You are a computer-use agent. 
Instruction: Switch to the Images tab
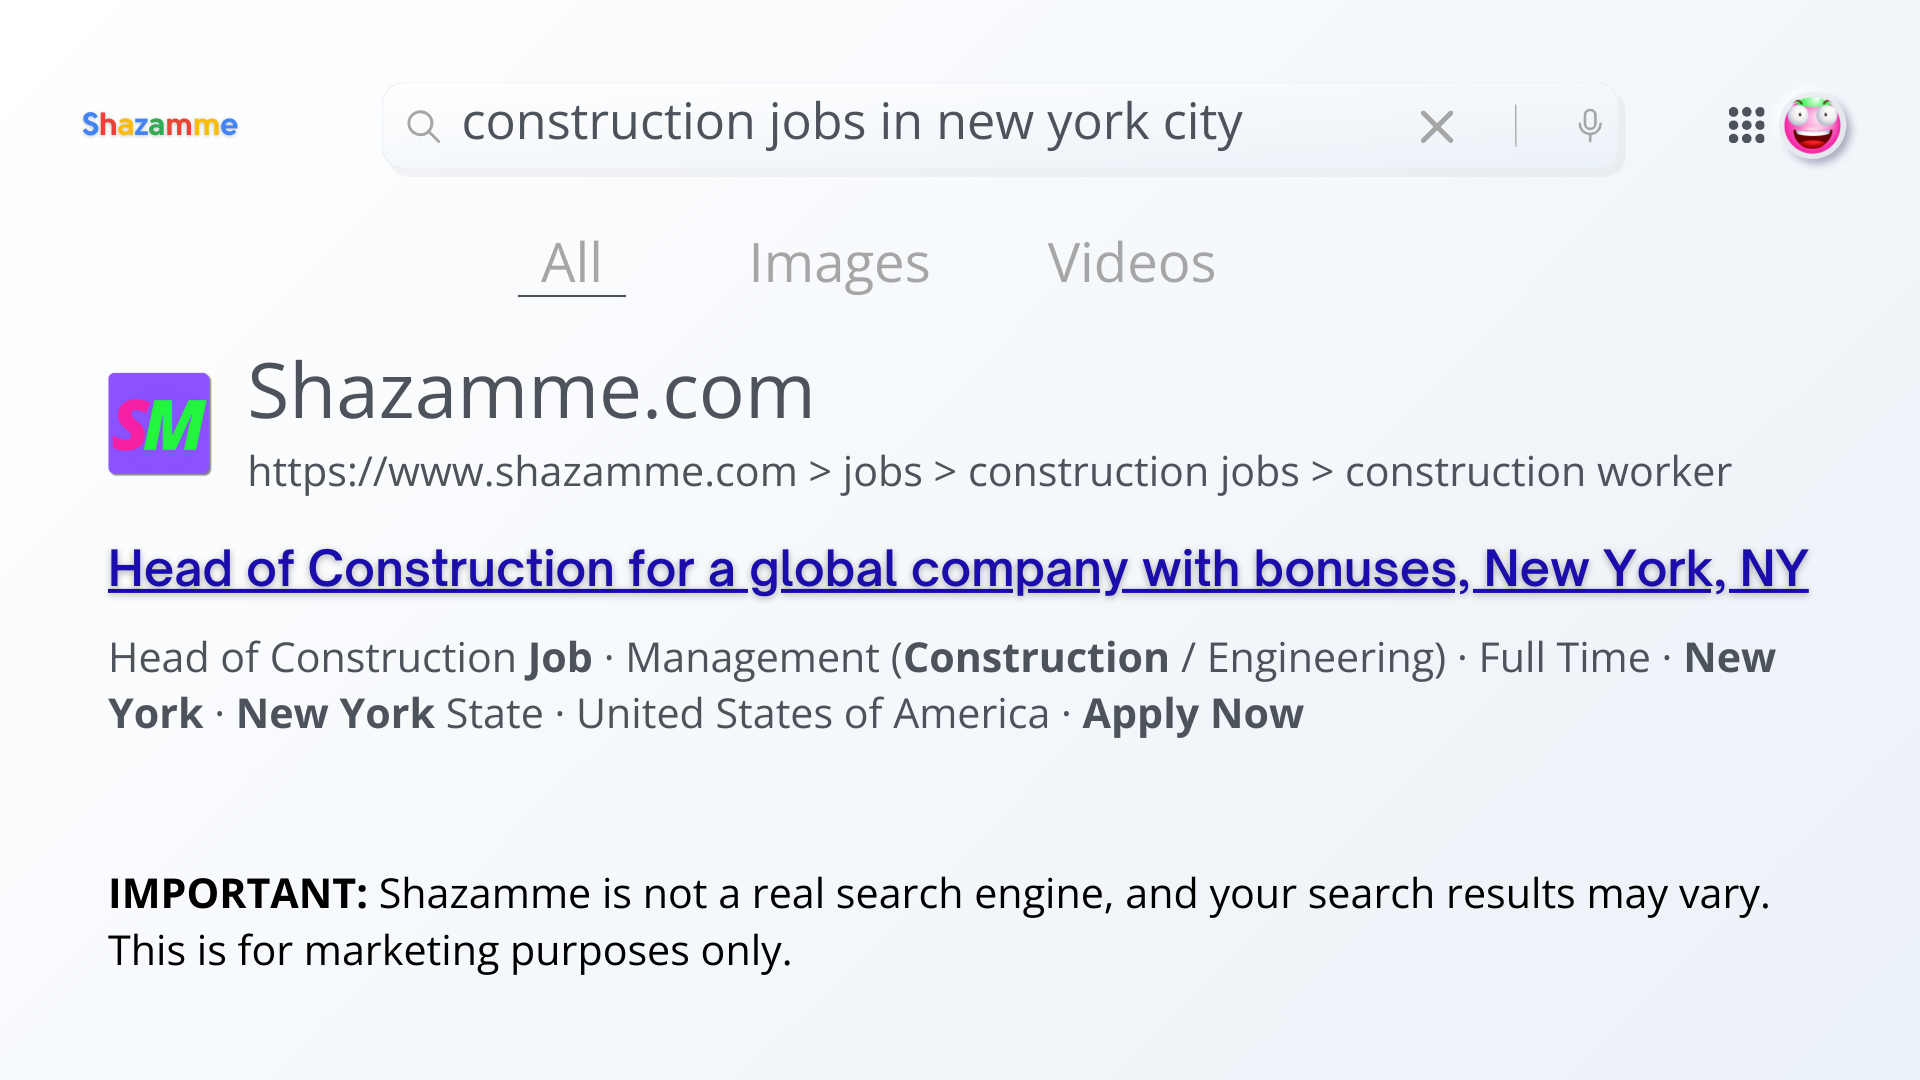tap(838, 263)
